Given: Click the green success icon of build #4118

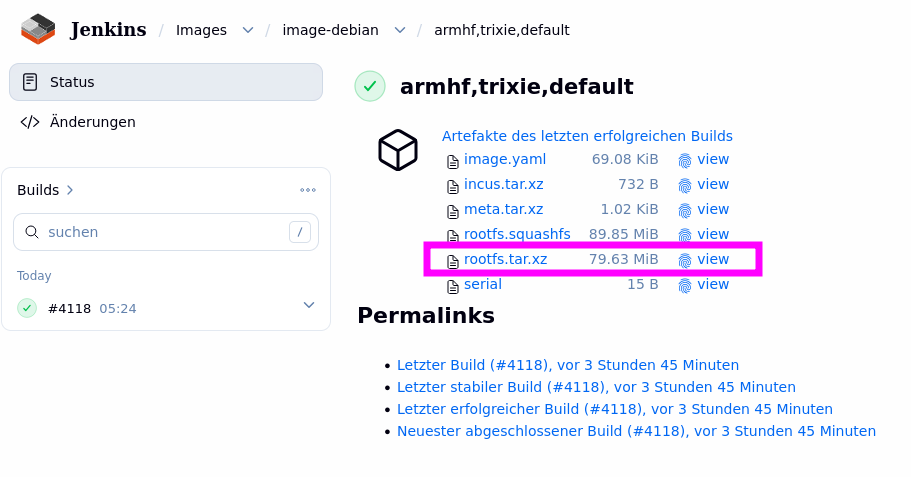Looking at the screenshot, I should pos(27,308).
